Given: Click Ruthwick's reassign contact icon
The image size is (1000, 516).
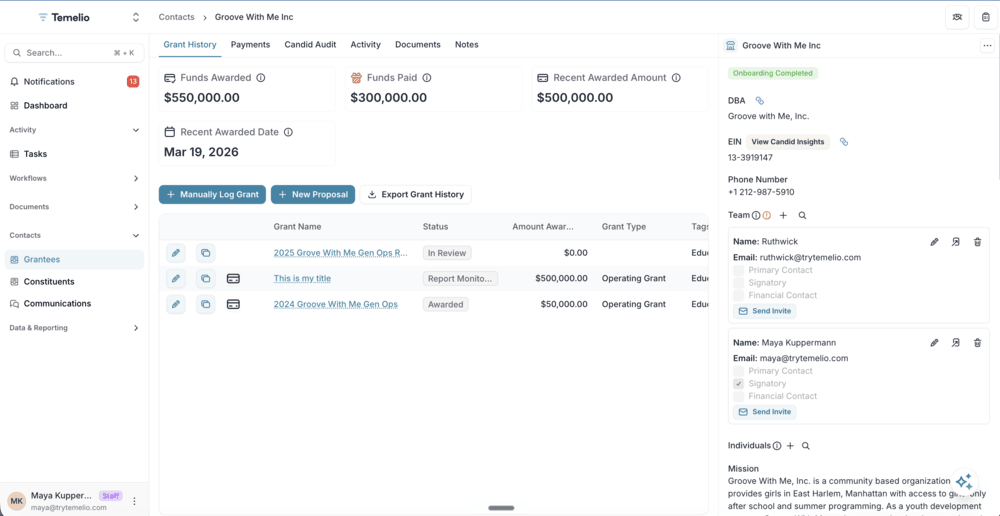Looking at the screenshot, I should point(955,242).
